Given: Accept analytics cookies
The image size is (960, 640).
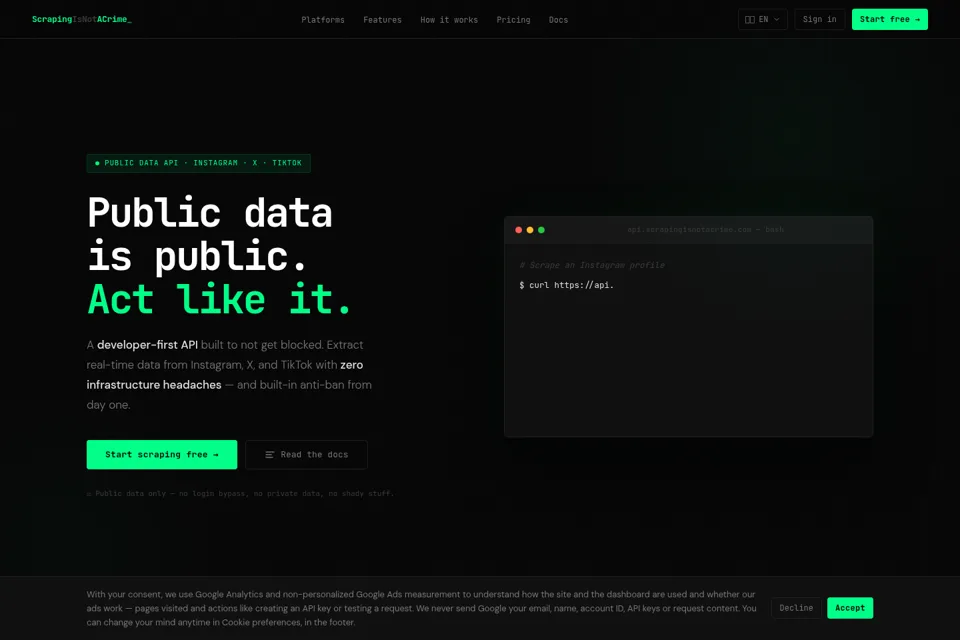Looking at the screenshot, I should tap(850, 608).
